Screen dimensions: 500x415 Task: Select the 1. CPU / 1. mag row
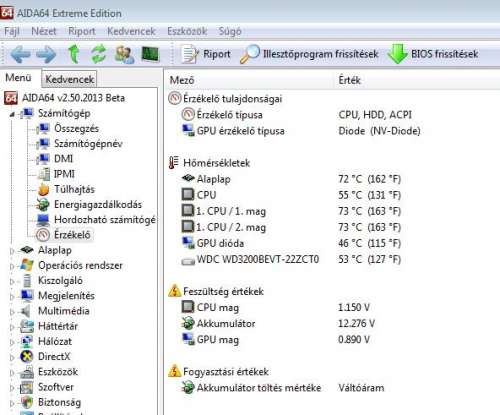coord(291,211)
